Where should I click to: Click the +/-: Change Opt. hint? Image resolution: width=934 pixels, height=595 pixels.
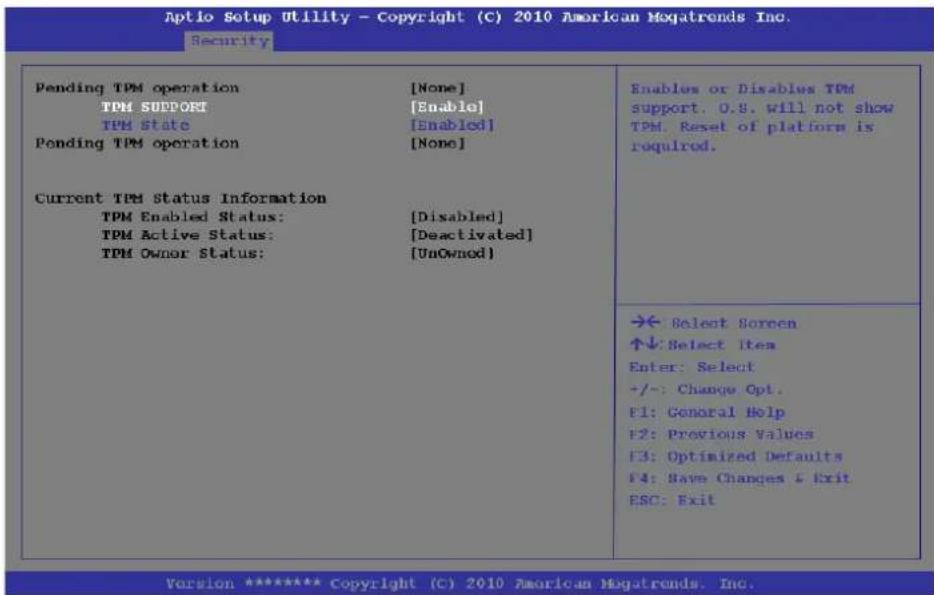tap(706, 390)
